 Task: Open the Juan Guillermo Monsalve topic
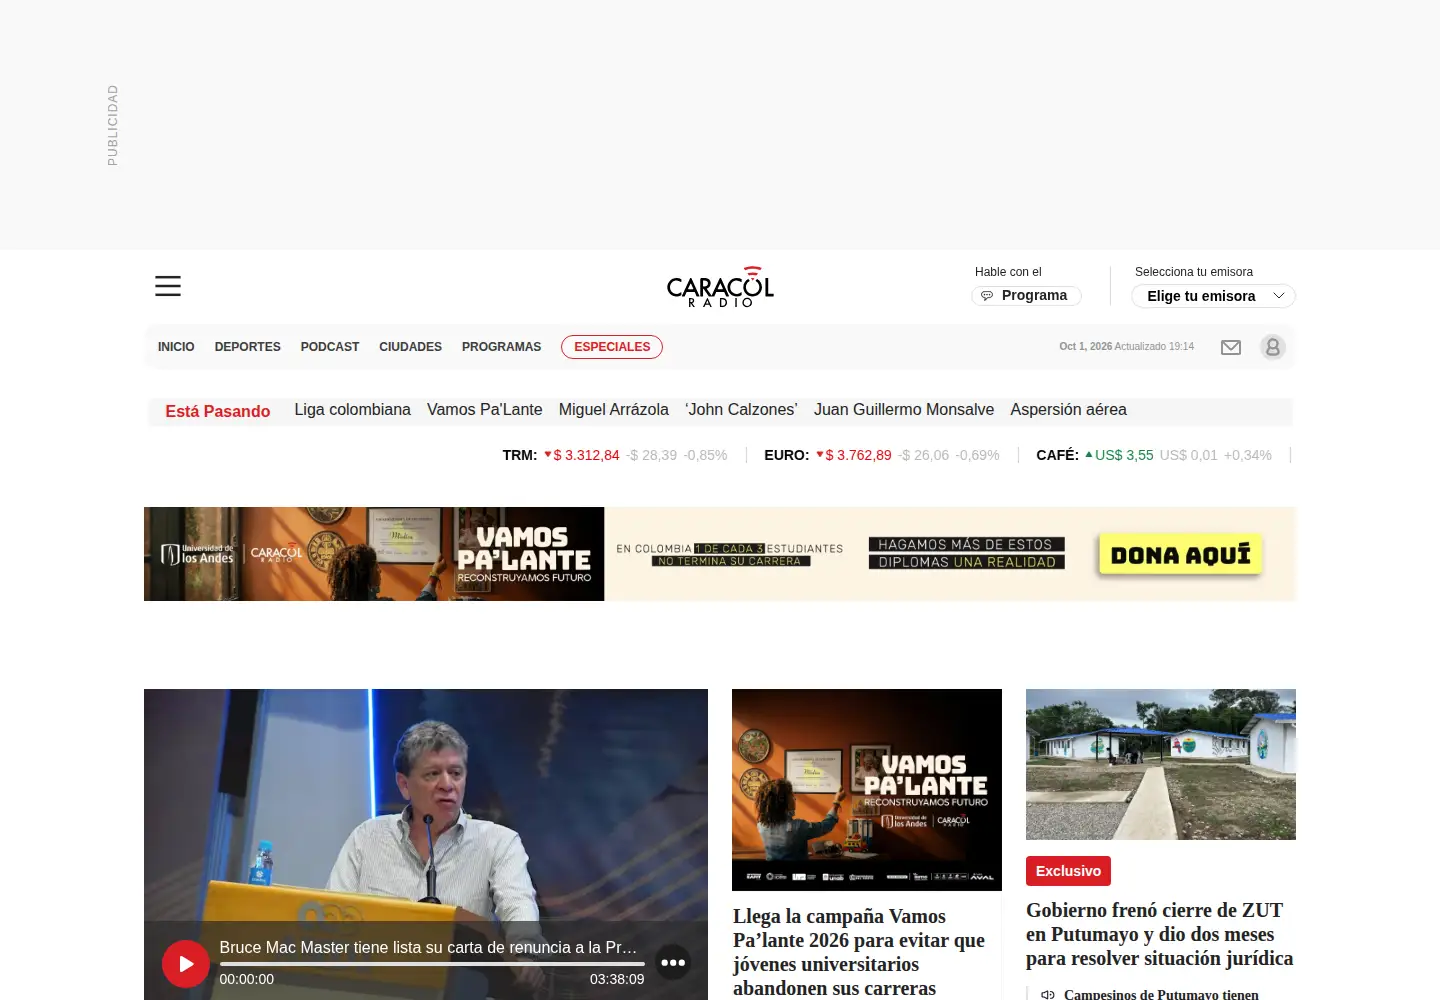pos(904,410)
